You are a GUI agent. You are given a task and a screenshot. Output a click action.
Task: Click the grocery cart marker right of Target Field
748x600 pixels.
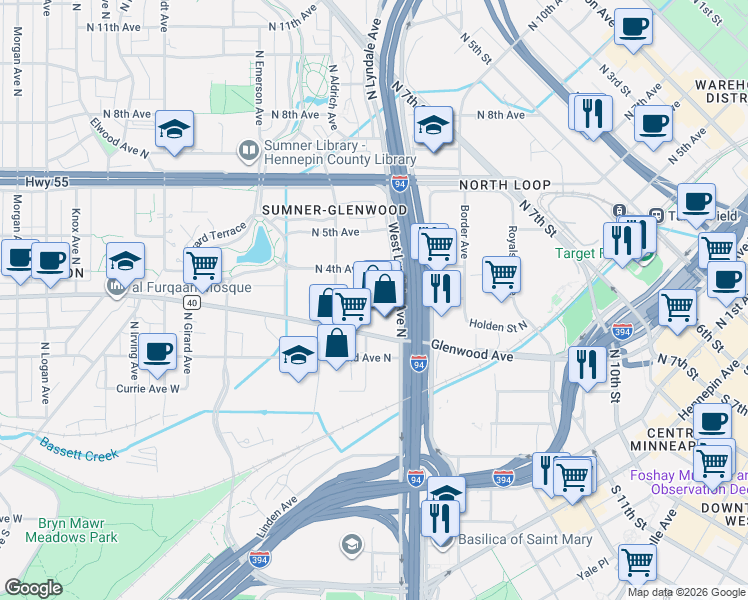coord(717,250)
